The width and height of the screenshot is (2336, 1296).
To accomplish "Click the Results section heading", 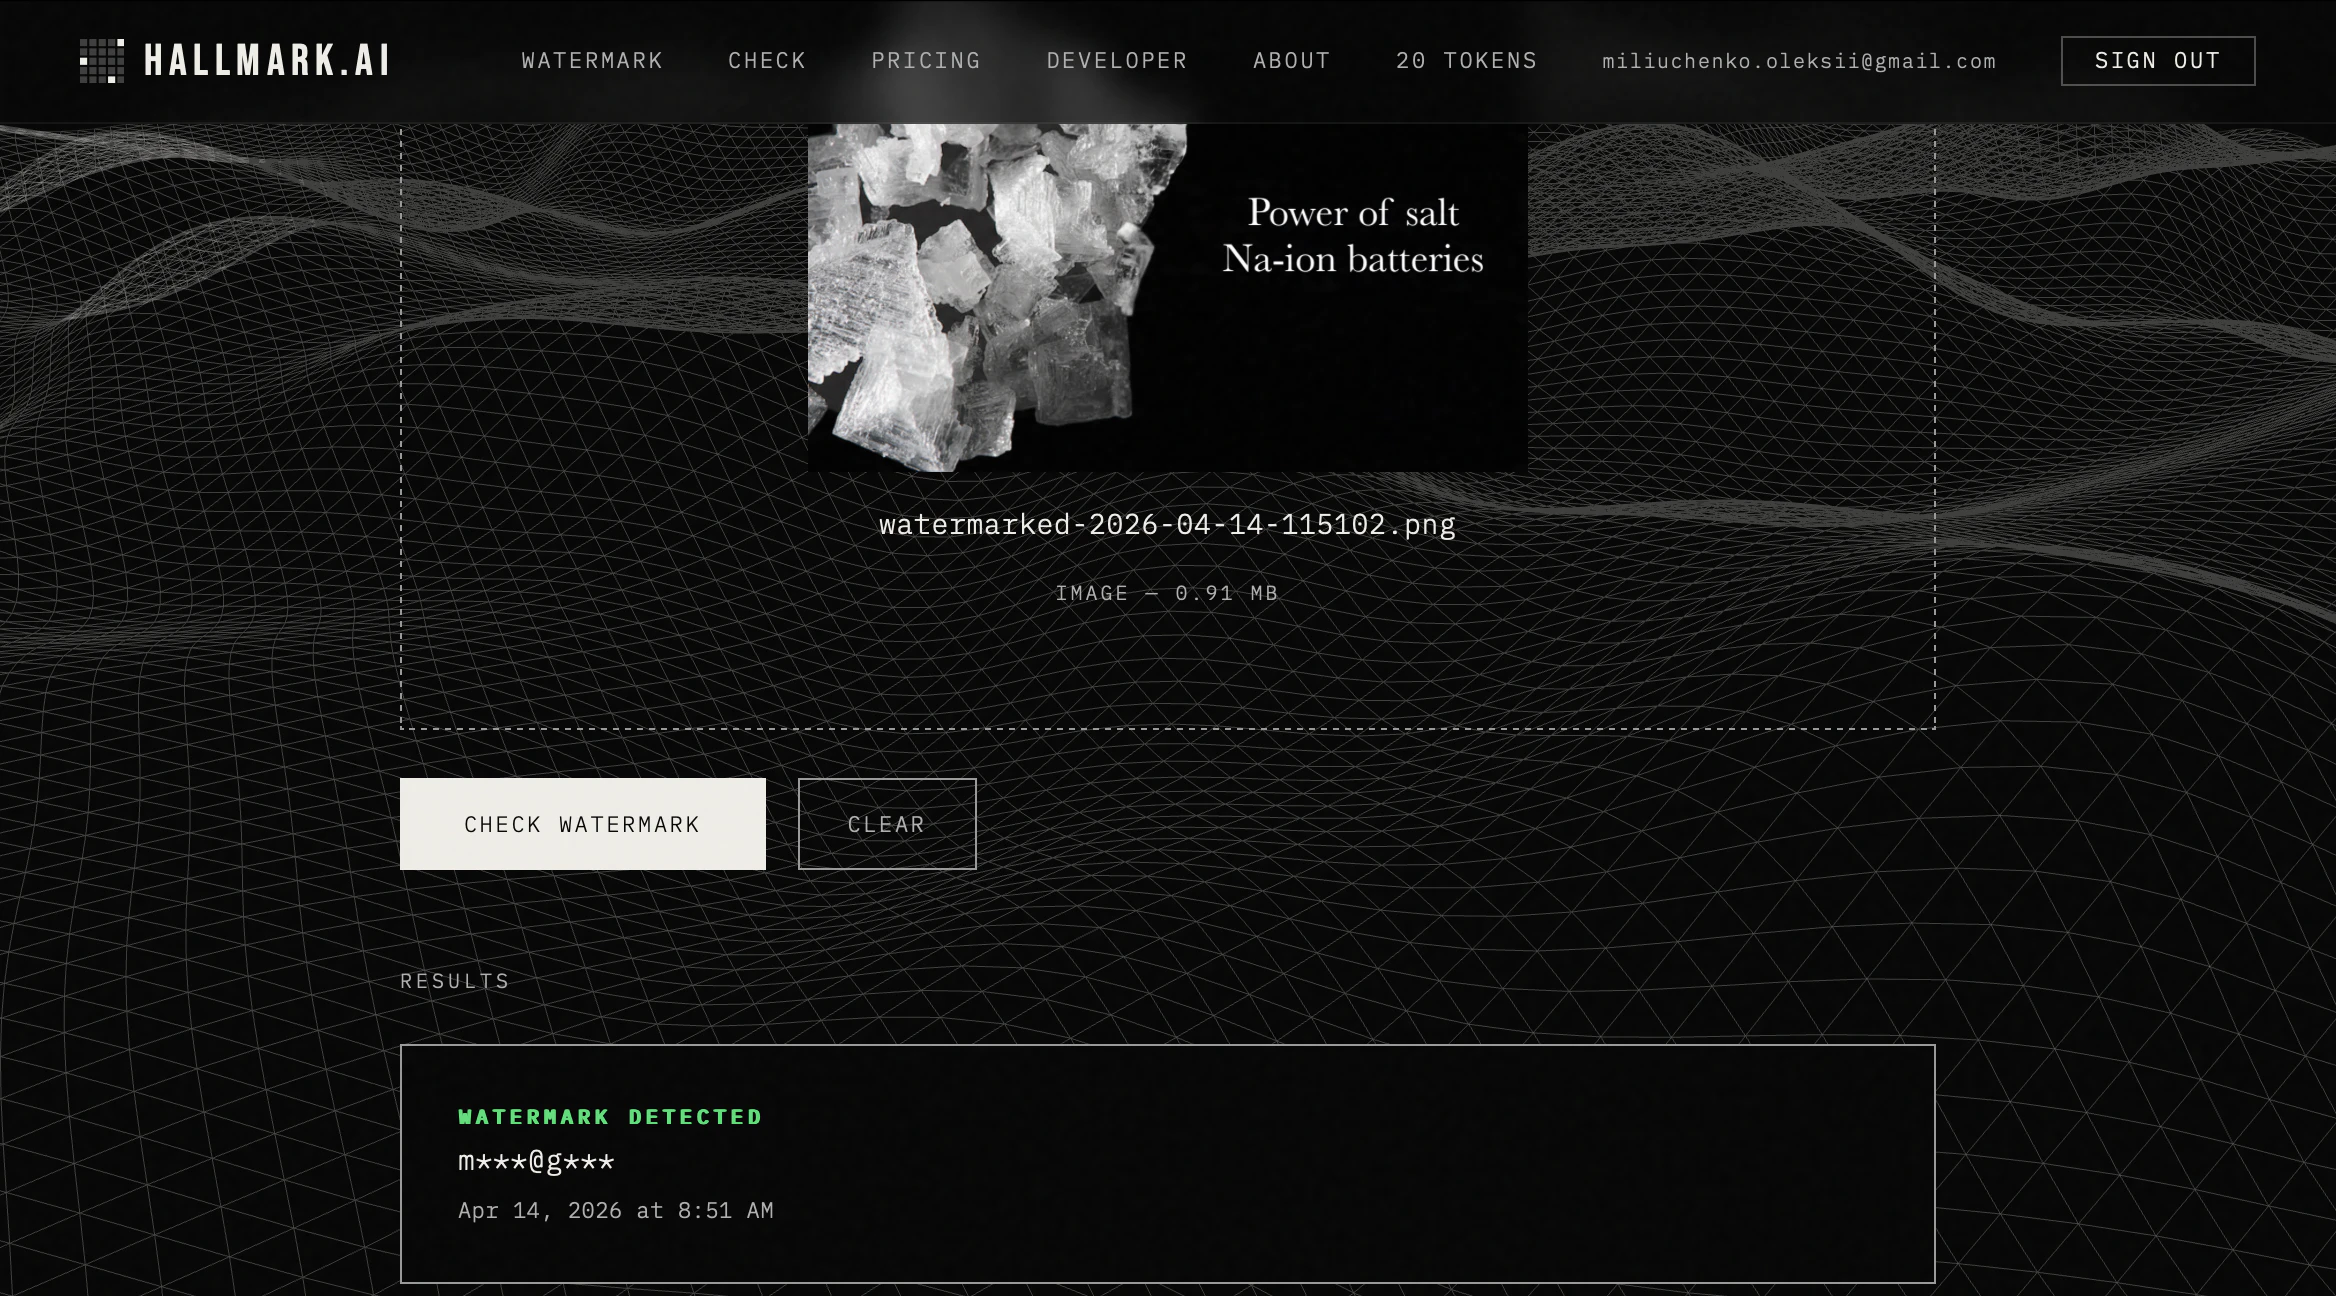I will tap(455, 981).
